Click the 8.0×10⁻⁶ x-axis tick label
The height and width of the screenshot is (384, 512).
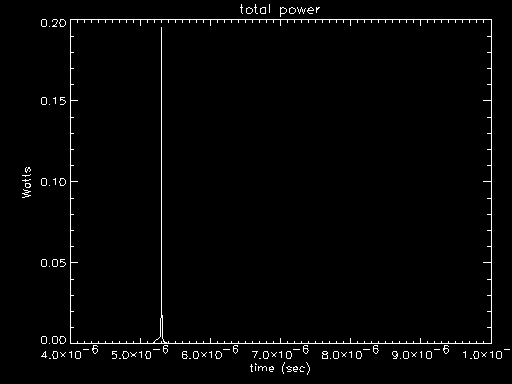click(350, 353)
